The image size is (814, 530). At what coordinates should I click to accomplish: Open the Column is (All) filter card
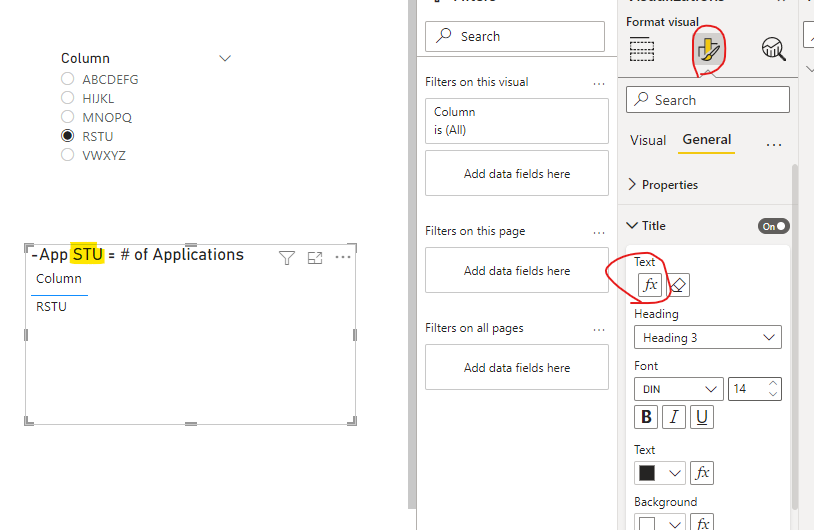[x=517, y=121]
